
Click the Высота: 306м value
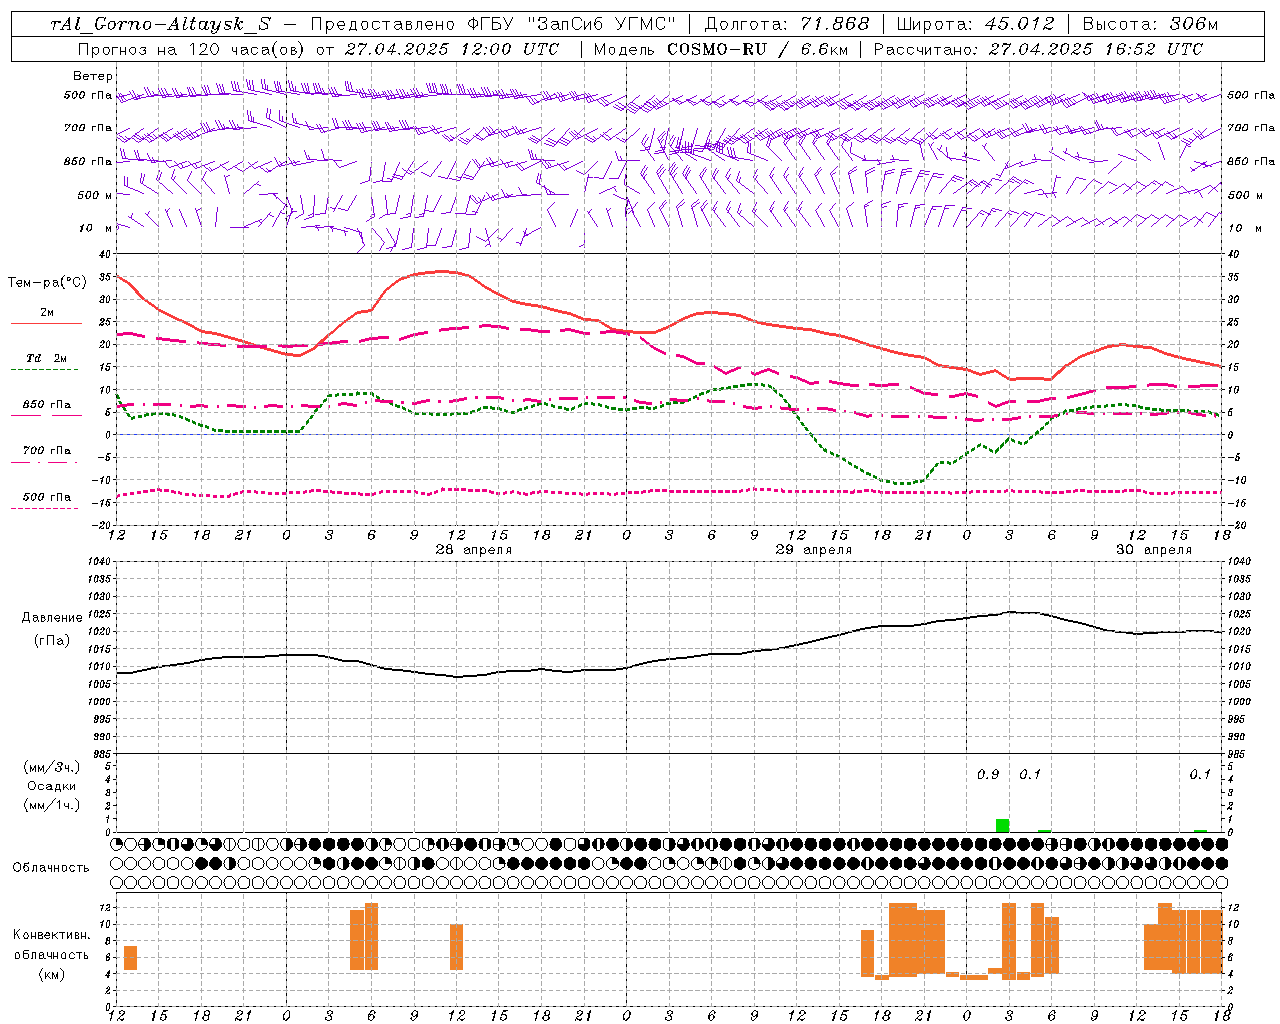click(x=1151, y=25)
